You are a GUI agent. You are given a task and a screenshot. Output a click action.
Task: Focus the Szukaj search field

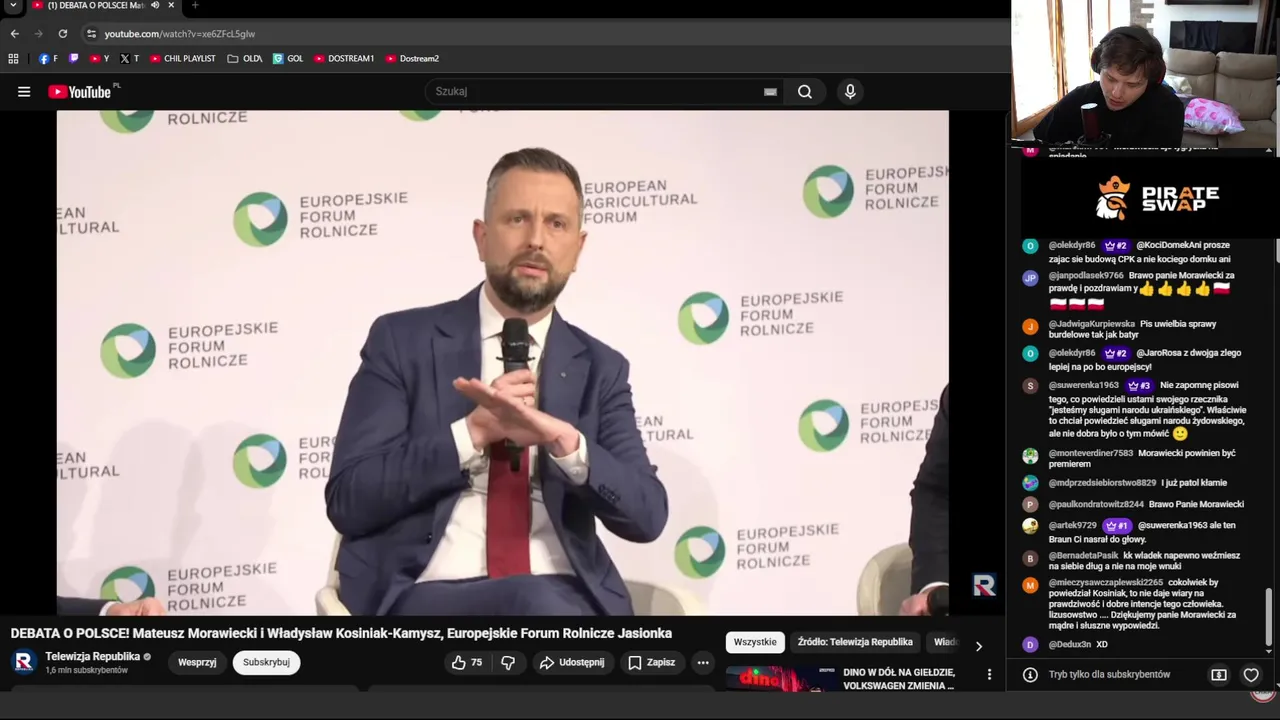coord(598,92)
